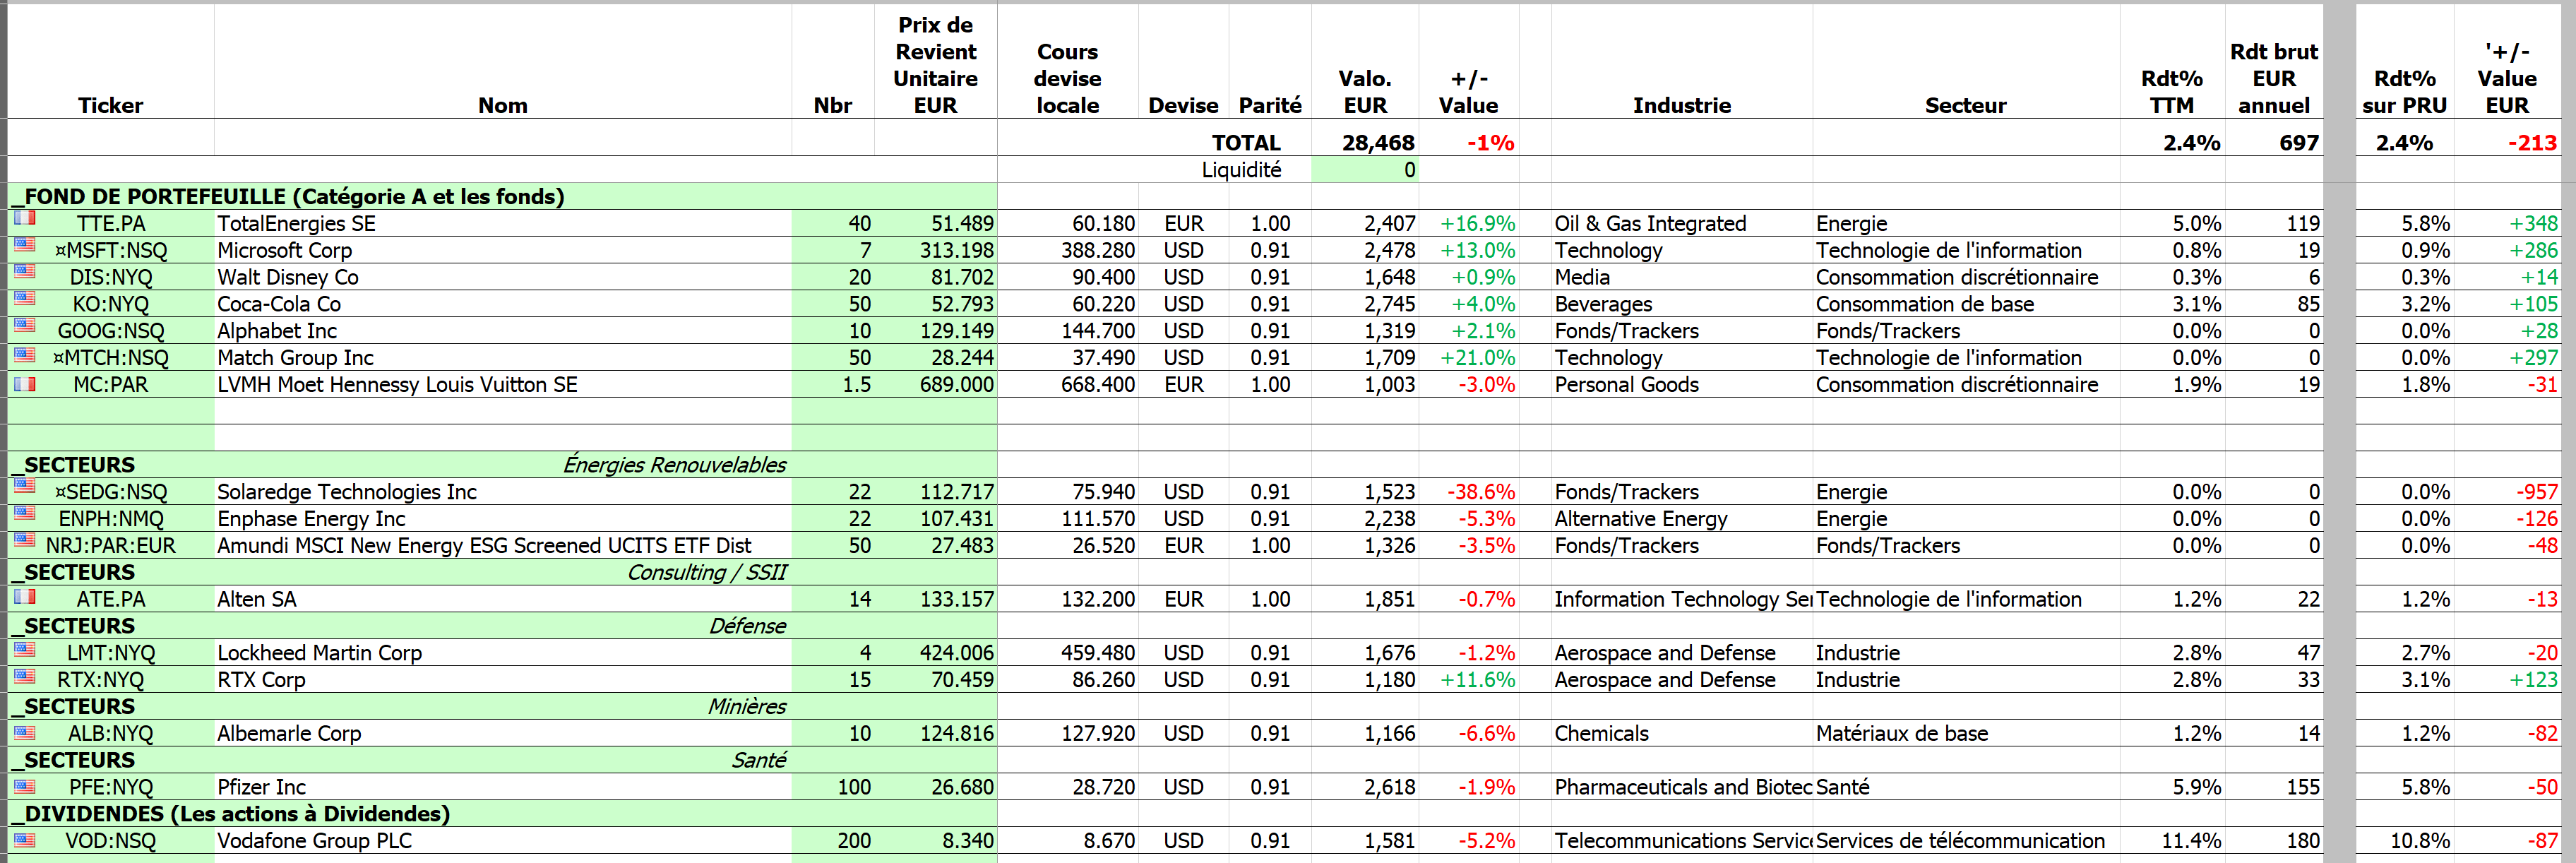This screenshot has width=2576, height=863.
Task: Select the Santé sector label
Action: pyautogui.click(x=758, y=760)
